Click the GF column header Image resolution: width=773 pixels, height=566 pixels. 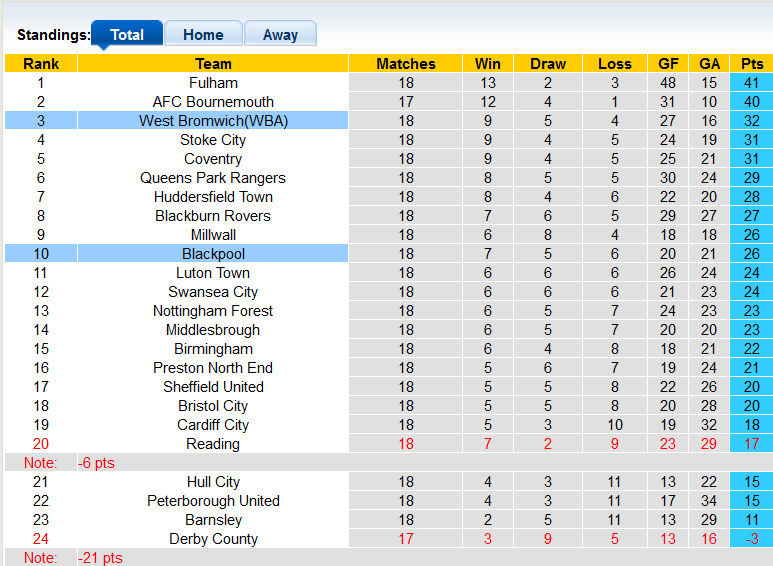click(x=669, y=63)
